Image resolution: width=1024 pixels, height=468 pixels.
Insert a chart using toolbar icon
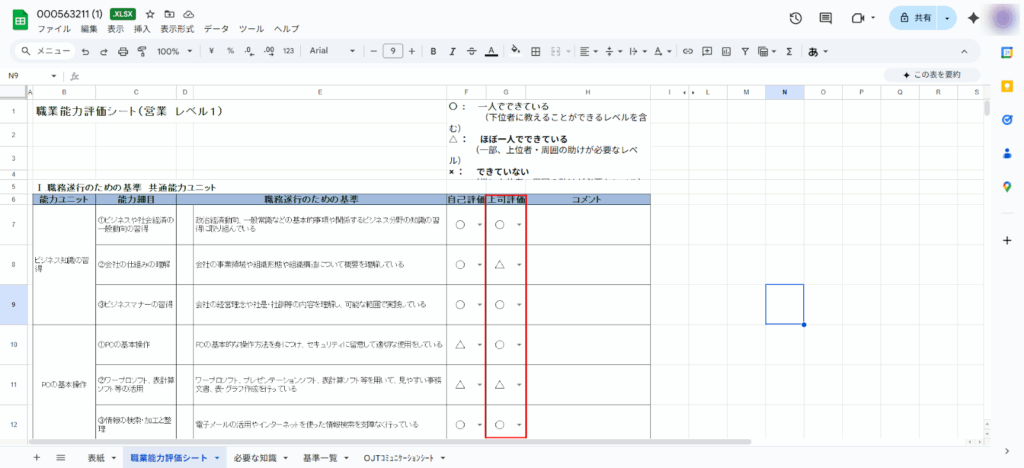click(725, 51)
